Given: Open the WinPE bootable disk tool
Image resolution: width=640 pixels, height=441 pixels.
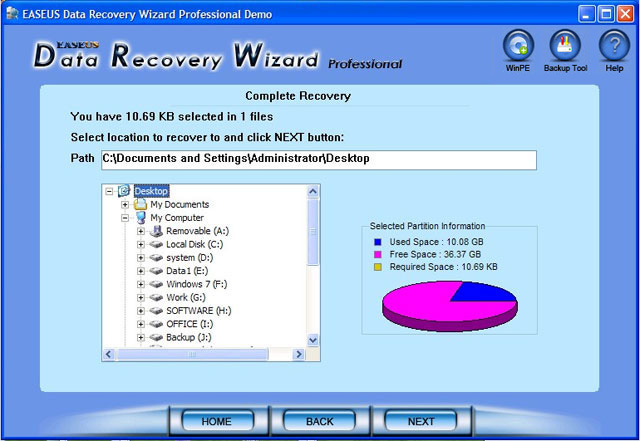Looking at the screenshot, I should click(518, 45).
